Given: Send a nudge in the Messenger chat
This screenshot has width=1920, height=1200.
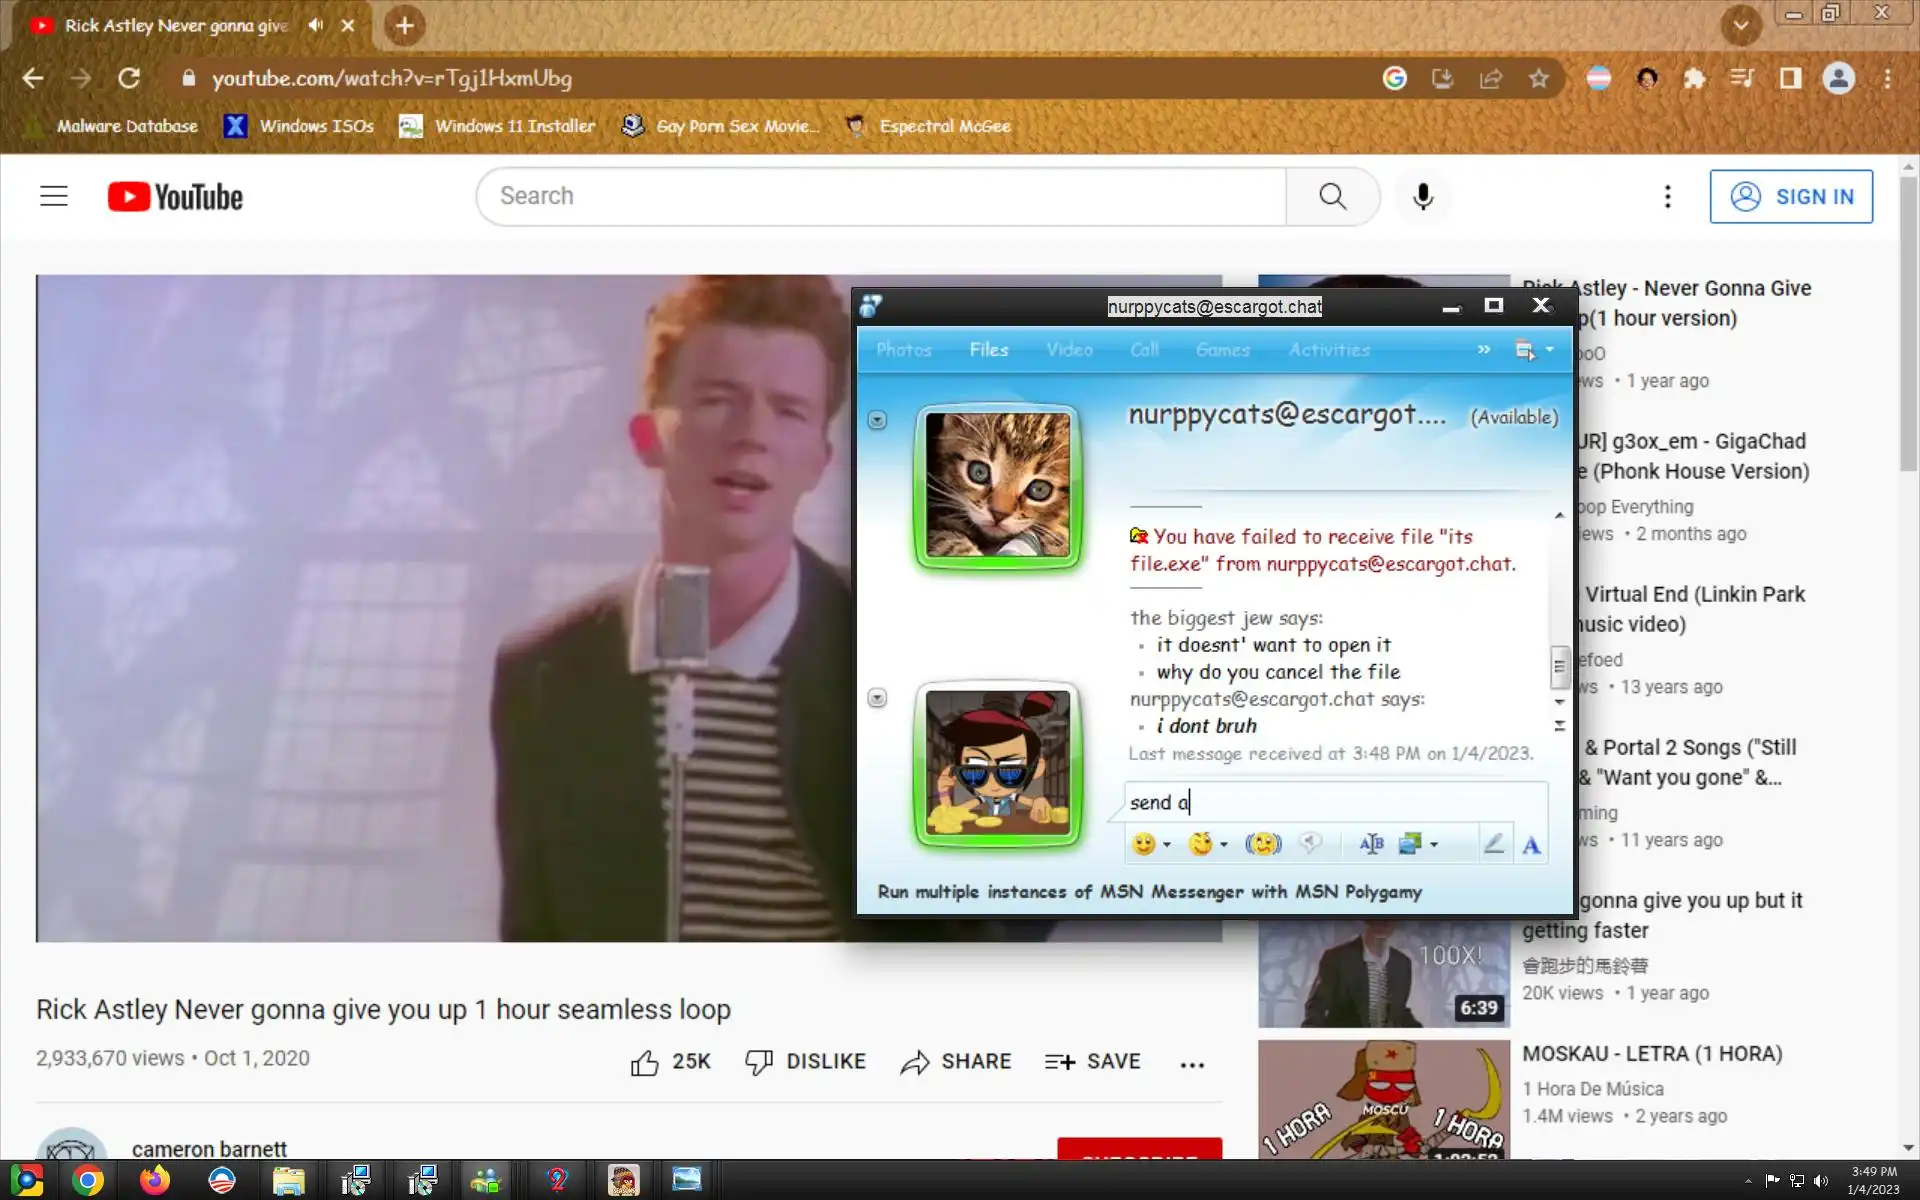Looking at the screenshot, I should [x=1263, y=844].
